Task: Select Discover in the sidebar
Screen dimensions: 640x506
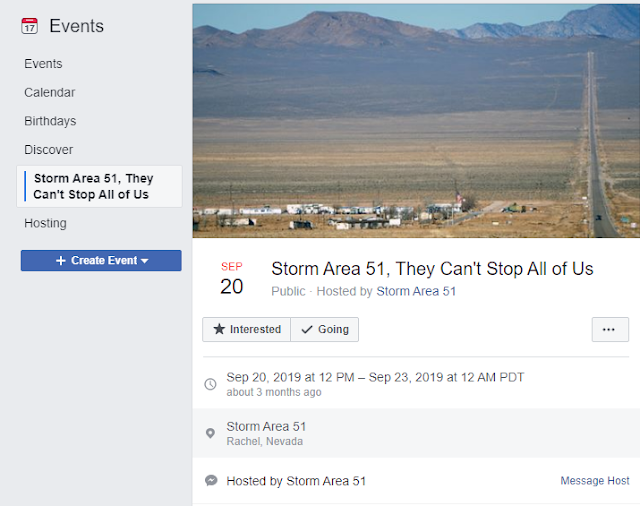Action: (x=49, y=150)
